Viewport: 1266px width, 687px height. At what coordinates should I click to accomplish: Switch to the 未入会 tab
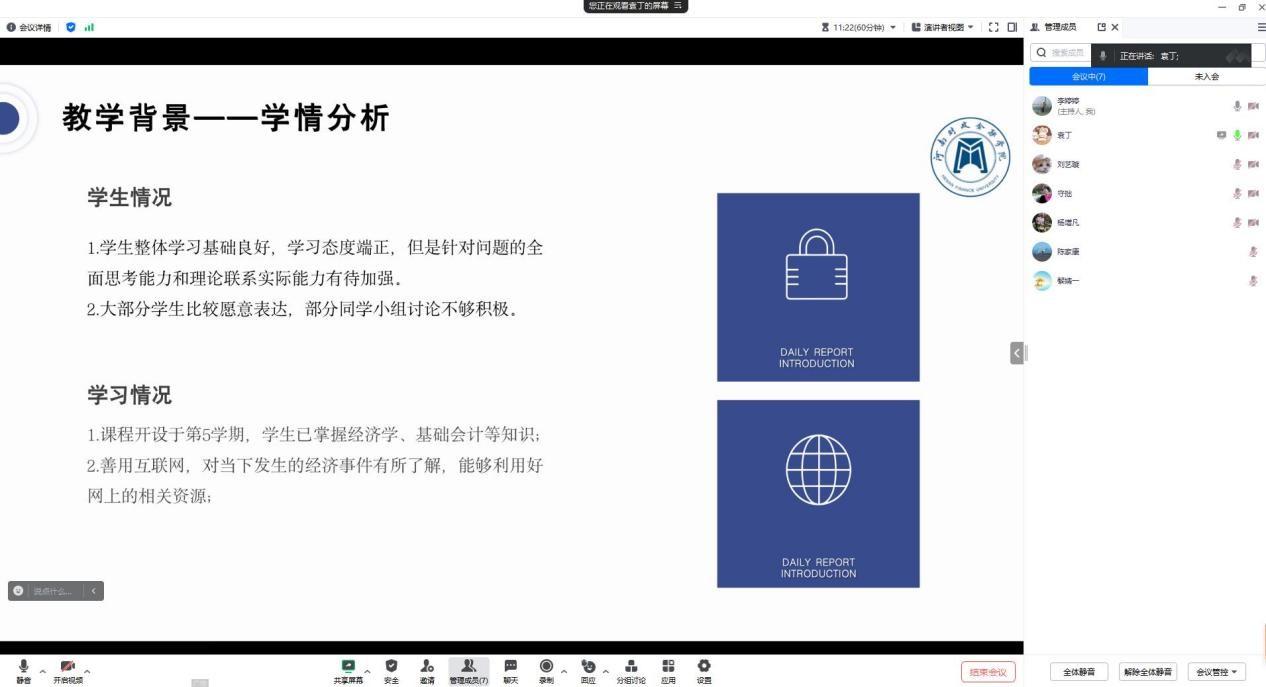pyautogui.click(x=1206, y=77)
